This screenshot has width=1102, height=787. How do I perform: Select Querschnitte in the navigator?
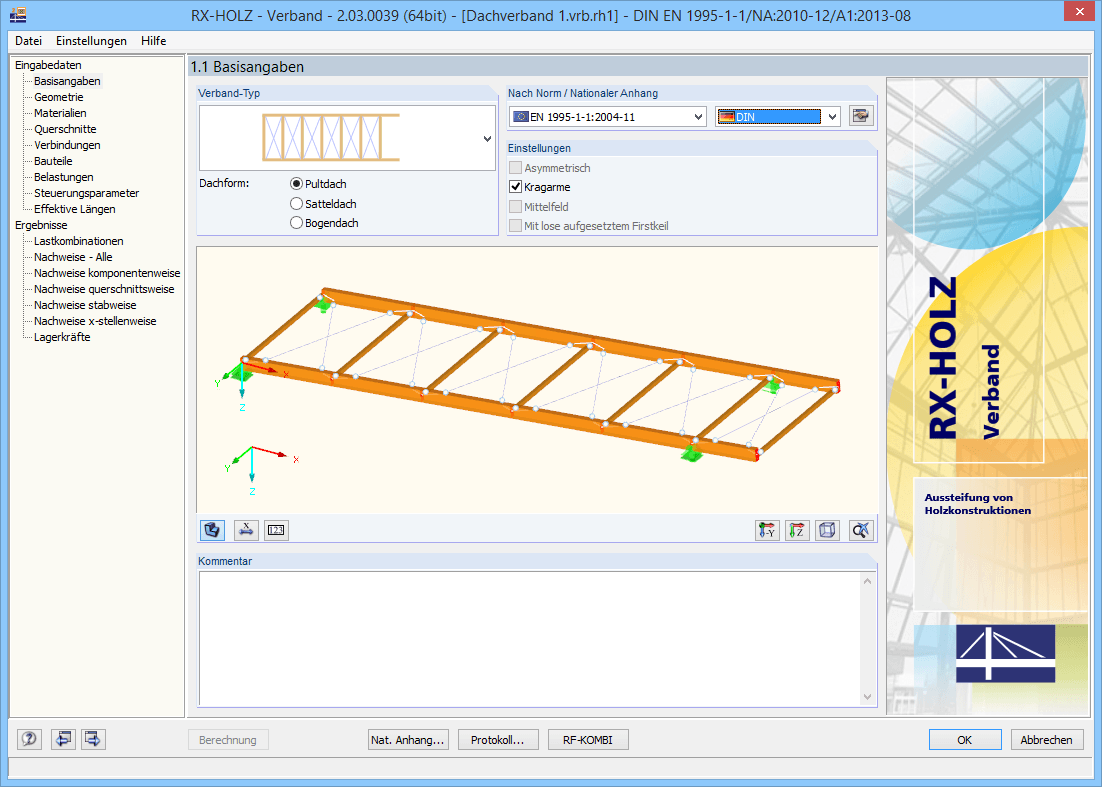pyautogui.click(x=65, y=129)
